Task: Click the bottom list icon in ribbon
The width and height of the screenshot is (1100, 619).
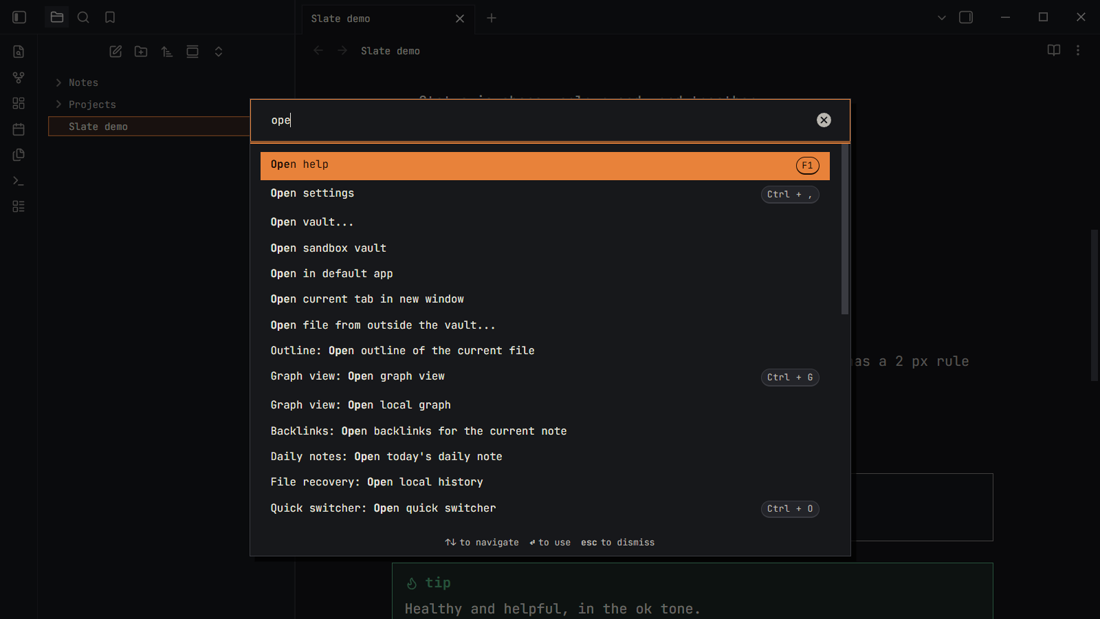Action: (19, 206)
